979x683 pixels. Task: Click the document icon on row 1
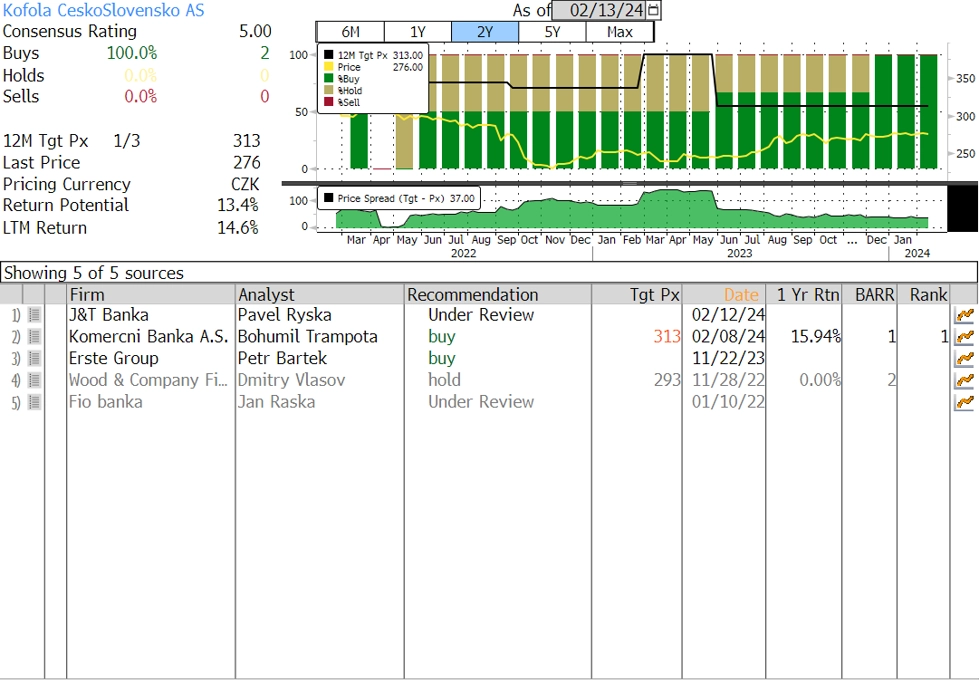point(34,315)
